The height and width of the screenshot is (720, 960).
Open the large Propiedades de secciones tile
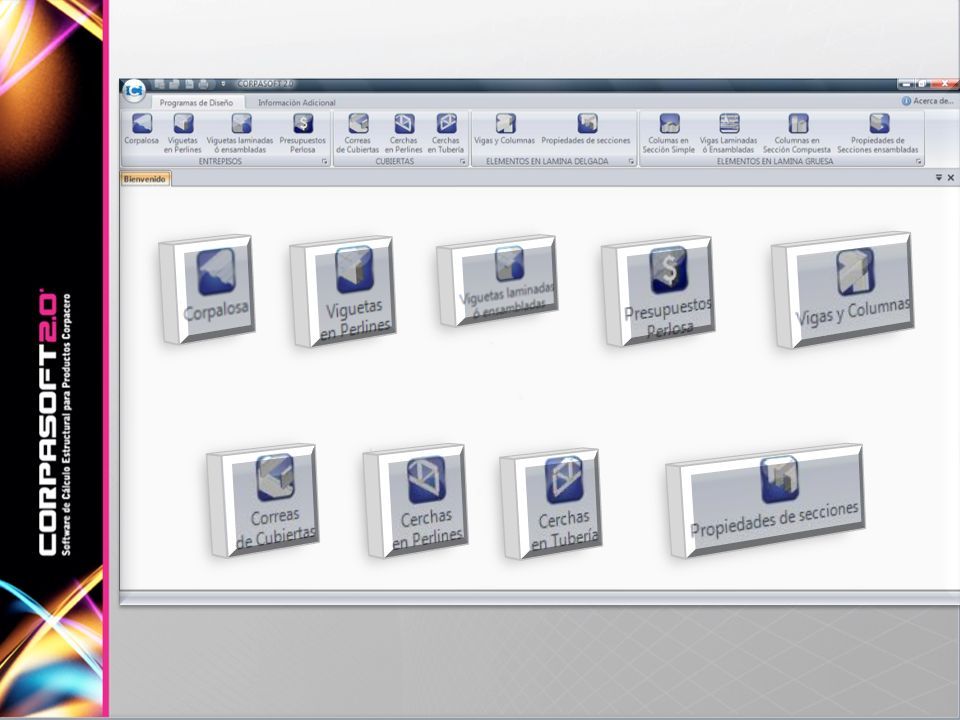pyautogui.click(x=765, y=501)
